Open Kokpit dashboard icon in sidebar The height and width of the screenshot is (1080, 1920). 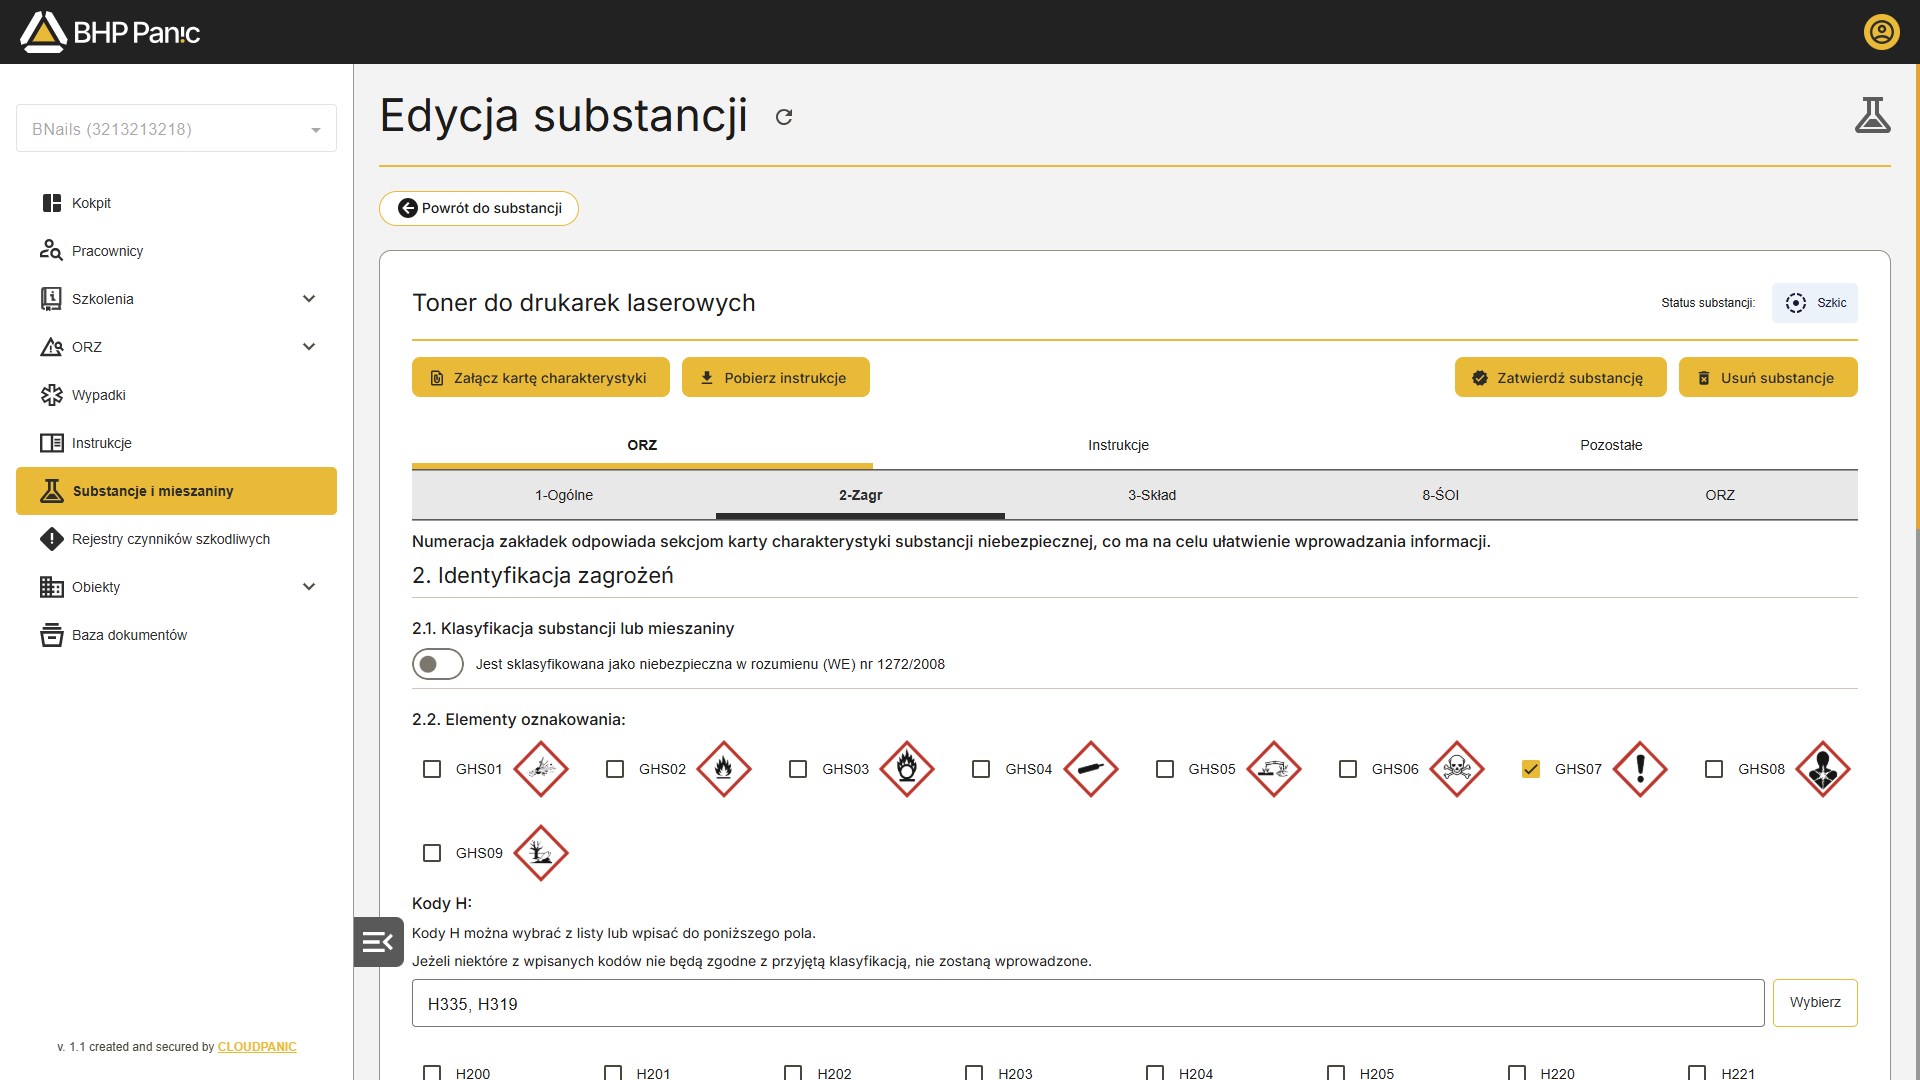52,203
